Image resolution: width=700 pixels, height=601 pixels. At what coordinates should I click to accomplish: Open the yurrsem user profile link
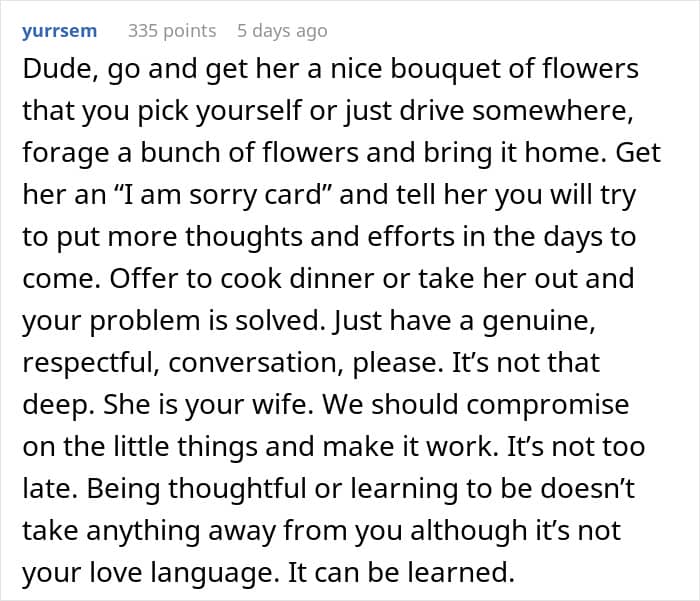pyautogui.click(x=59, y=31)
